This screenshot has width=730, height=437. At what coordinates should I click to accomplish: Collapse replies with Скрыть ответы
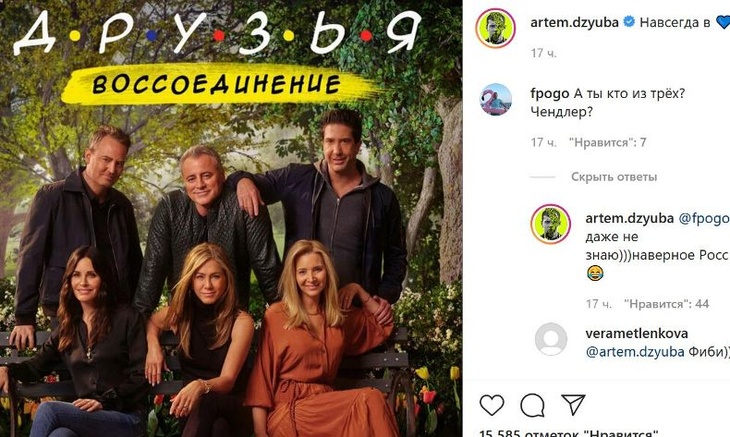(x=614, y=177)
